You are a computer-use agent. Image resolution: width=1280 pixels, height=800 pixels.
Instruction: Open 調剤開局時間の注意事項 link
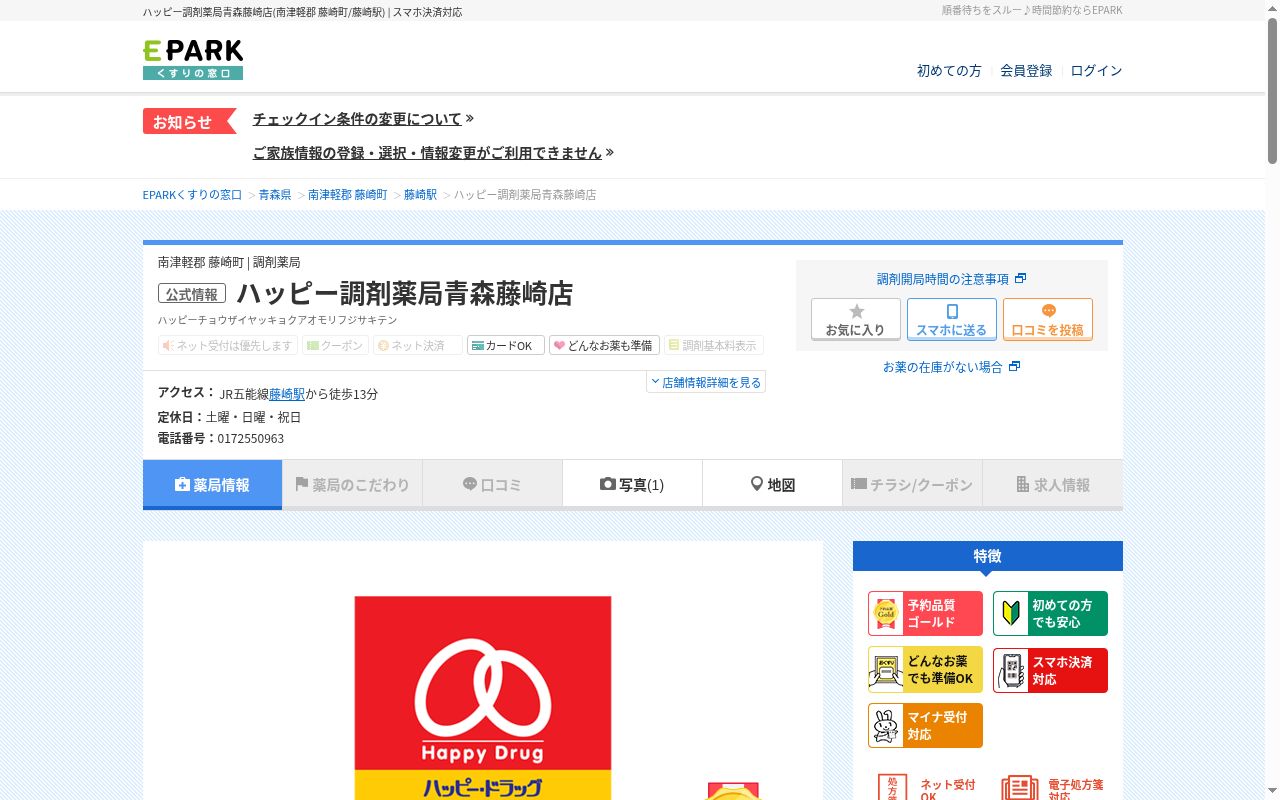[951, 279]
